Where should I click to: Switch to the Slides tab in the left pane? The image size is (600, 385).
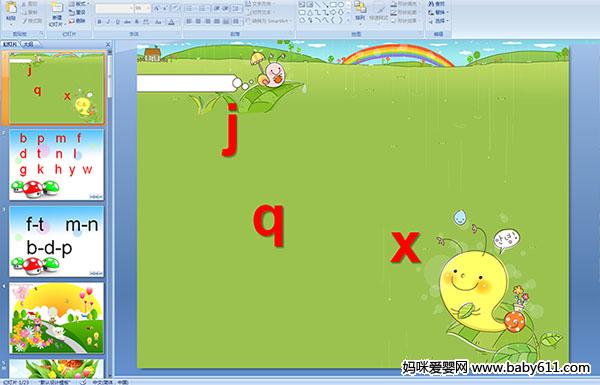point(10,44)
